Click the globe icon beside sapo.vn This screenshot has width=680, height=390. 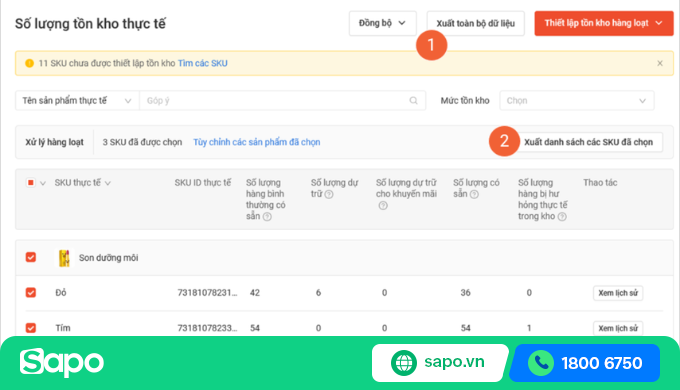404,363
